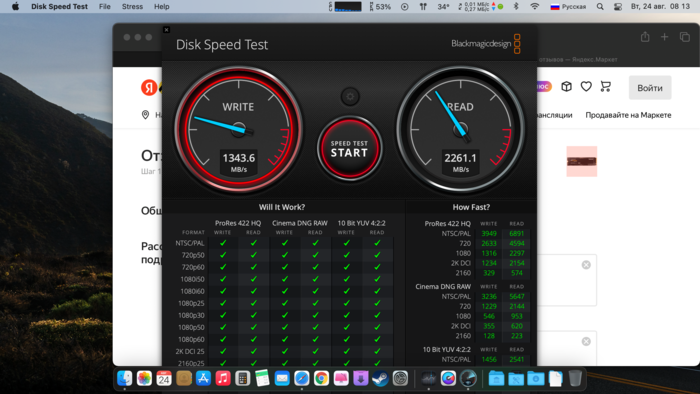Click the Yandex logo in Safari
Screen dimensions: 700x394
(149, 87)
